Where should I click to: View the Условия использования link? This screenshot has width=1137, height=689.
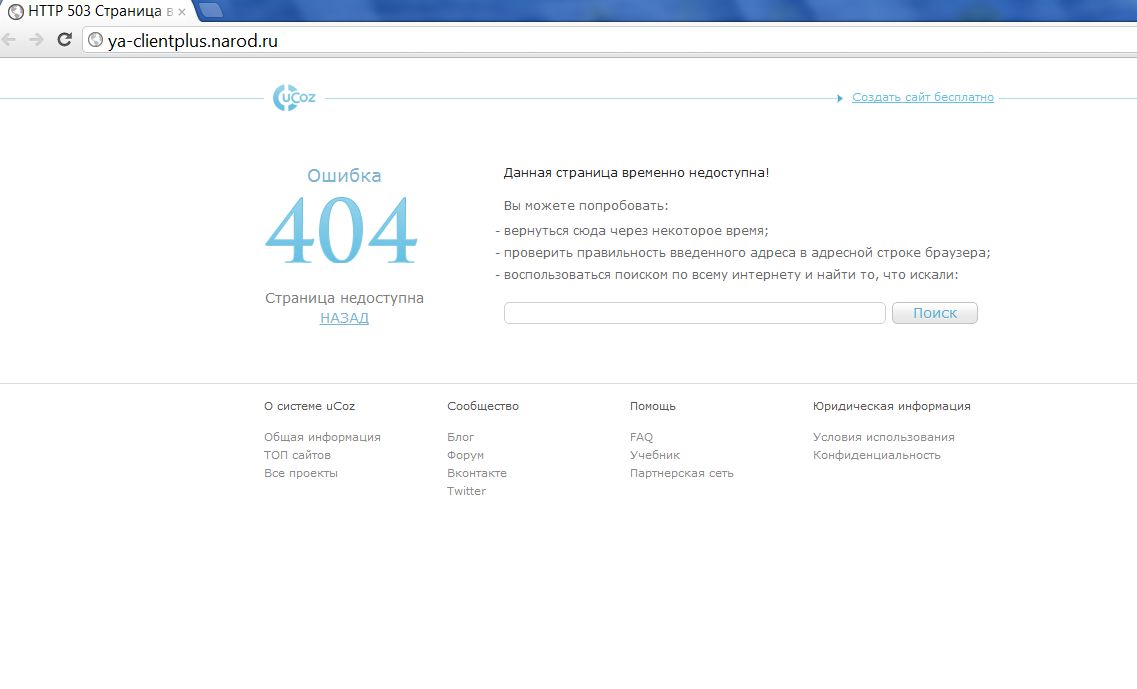pos(883,437)
